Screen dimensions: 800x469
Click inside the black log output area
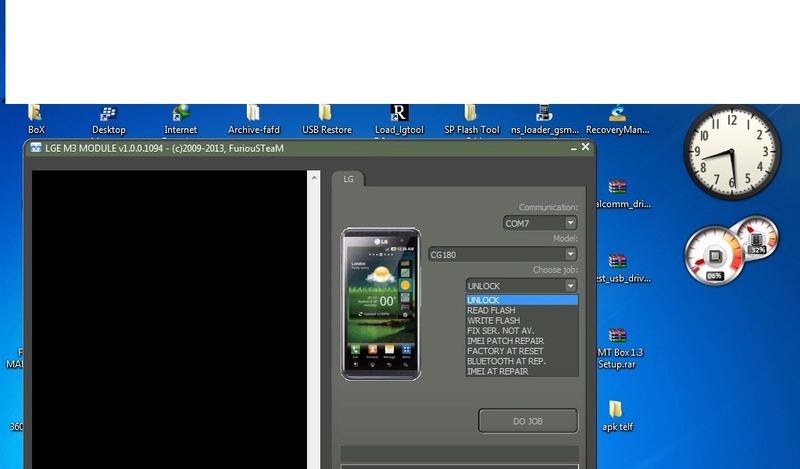pyautogui.click(x=169, y=319)
